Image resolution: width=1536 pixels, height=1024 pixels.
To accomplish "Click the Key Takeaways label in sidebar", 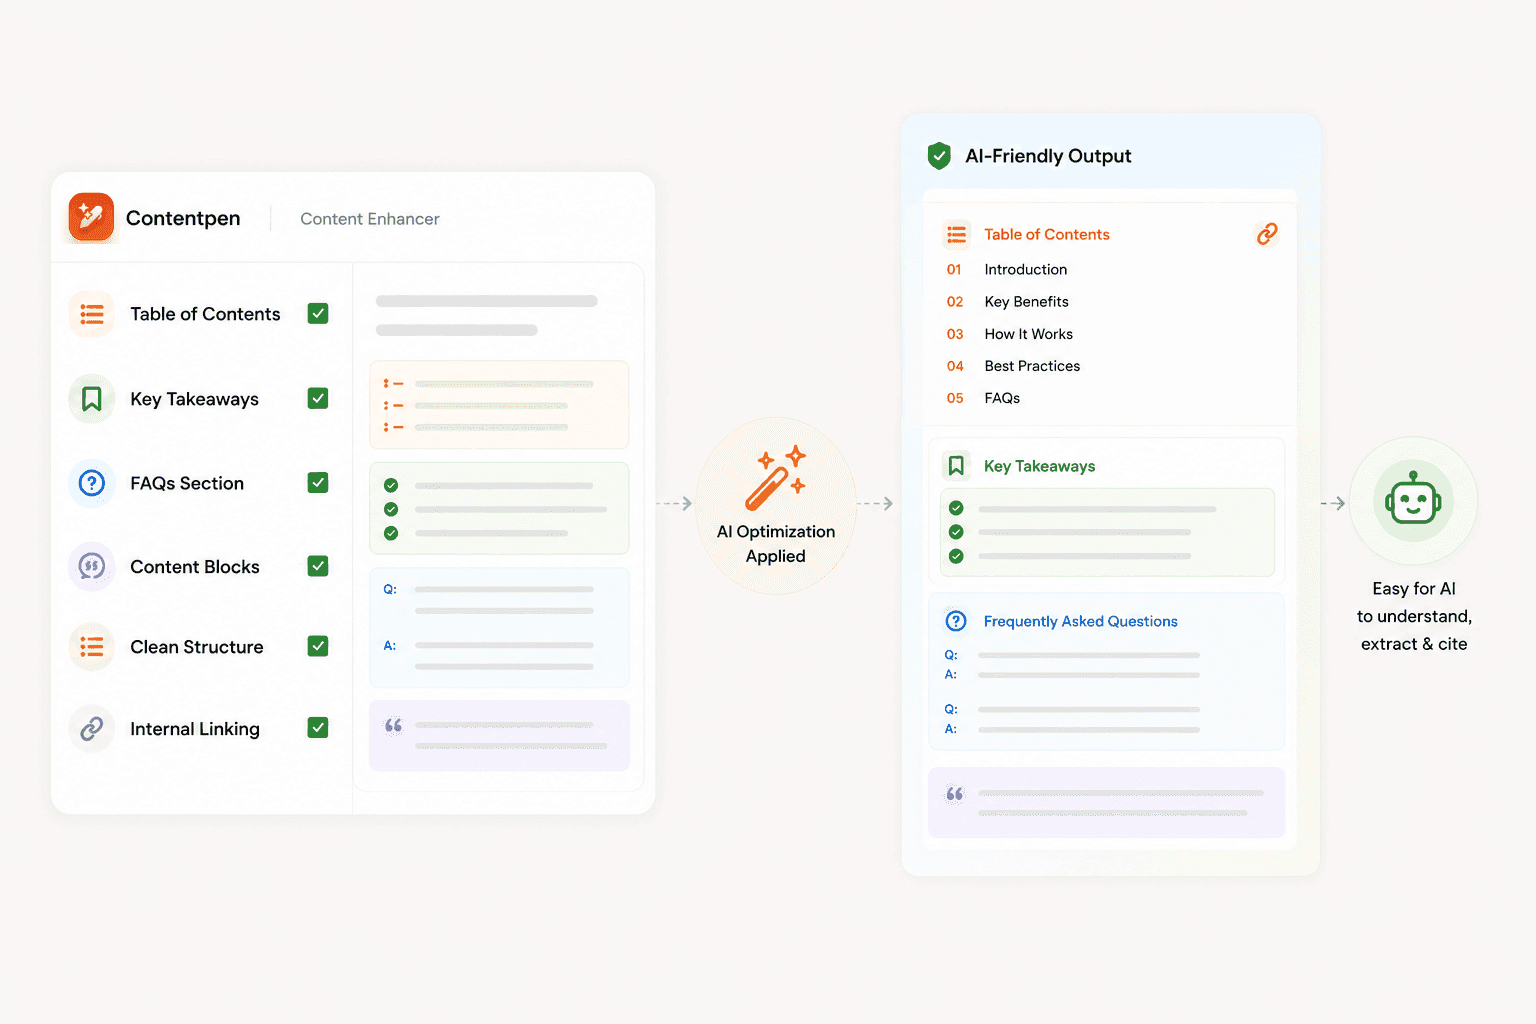I will click(x=194, y=399).
